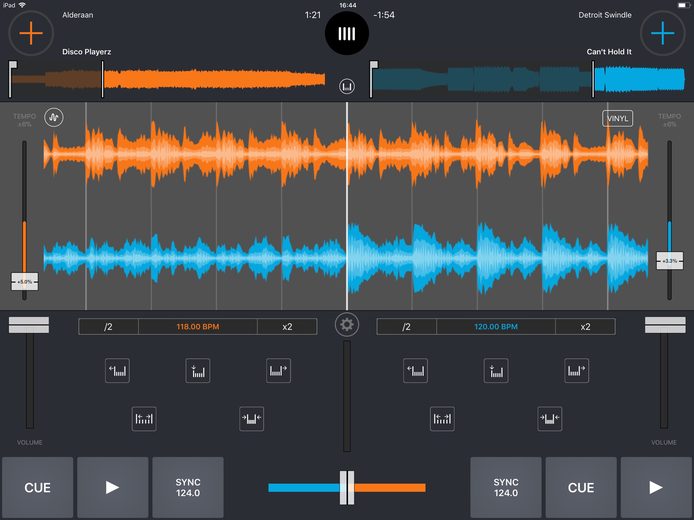The image size is (694, 520).
Task: Tap the Wi-Fi icon in the status bar
Action: pos(22,5)
